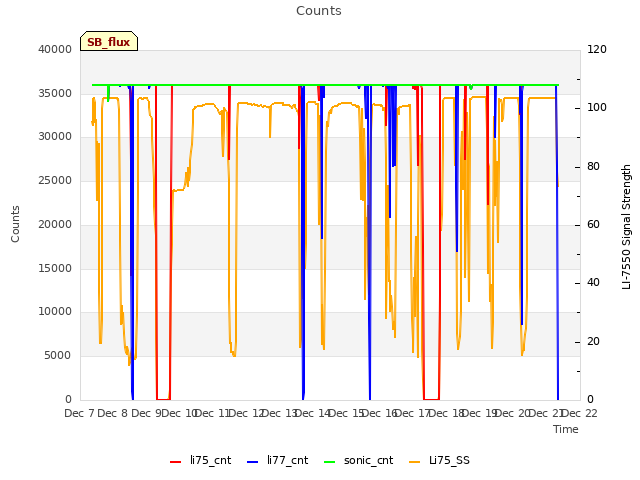Click the 'Dec 22' x-axis label
Viewport: 640px width, 480px height.
579,413
